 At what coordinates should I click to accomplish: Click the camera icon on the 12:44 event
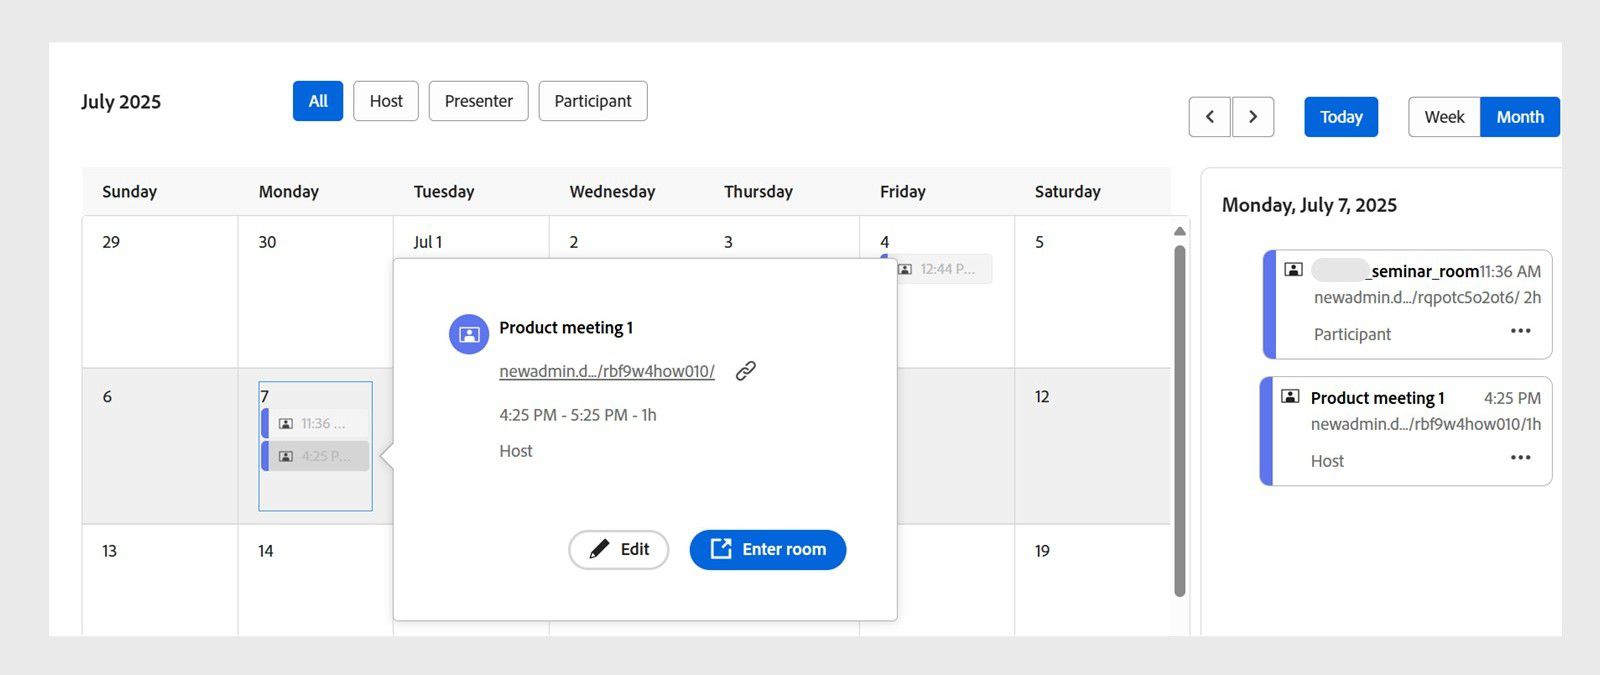[905, 269]
